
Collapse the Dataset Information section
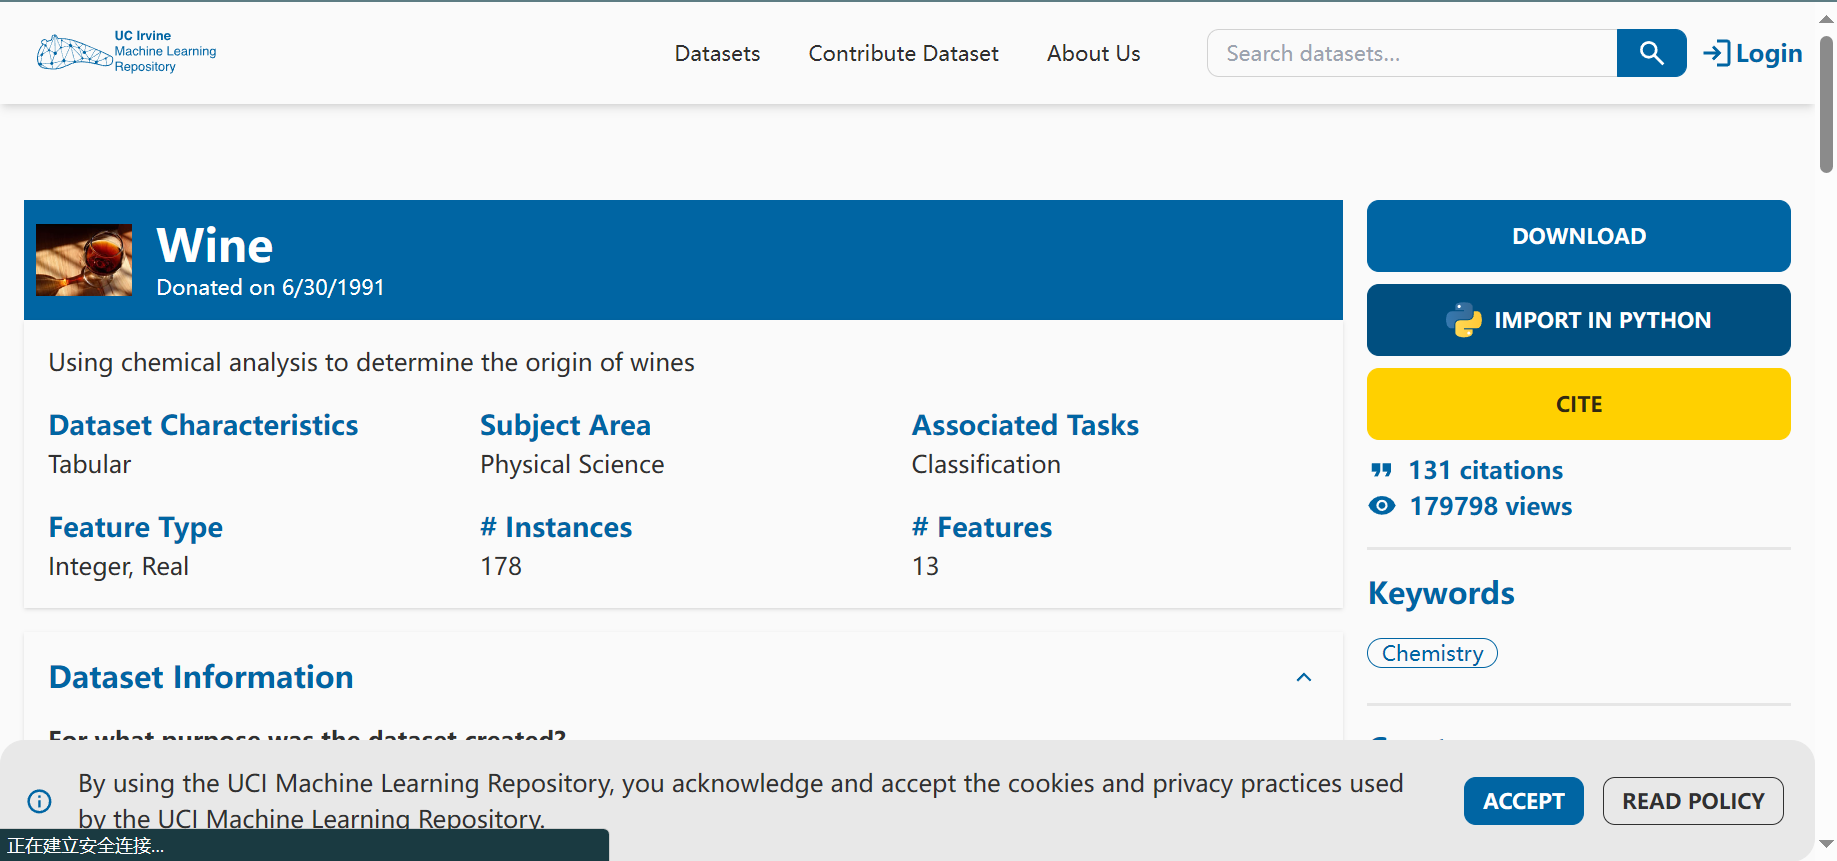point(1303,678)
